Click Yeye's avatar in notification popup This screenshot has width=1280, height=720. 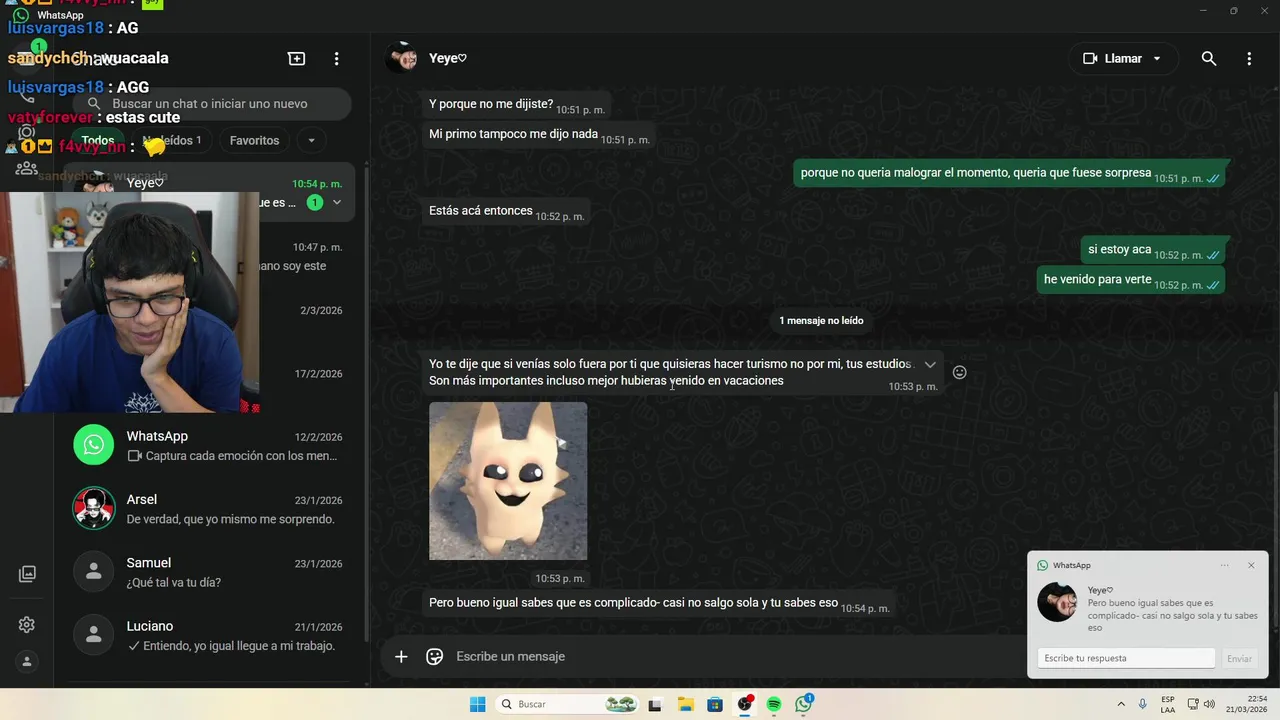click(x=1057, y=602)
